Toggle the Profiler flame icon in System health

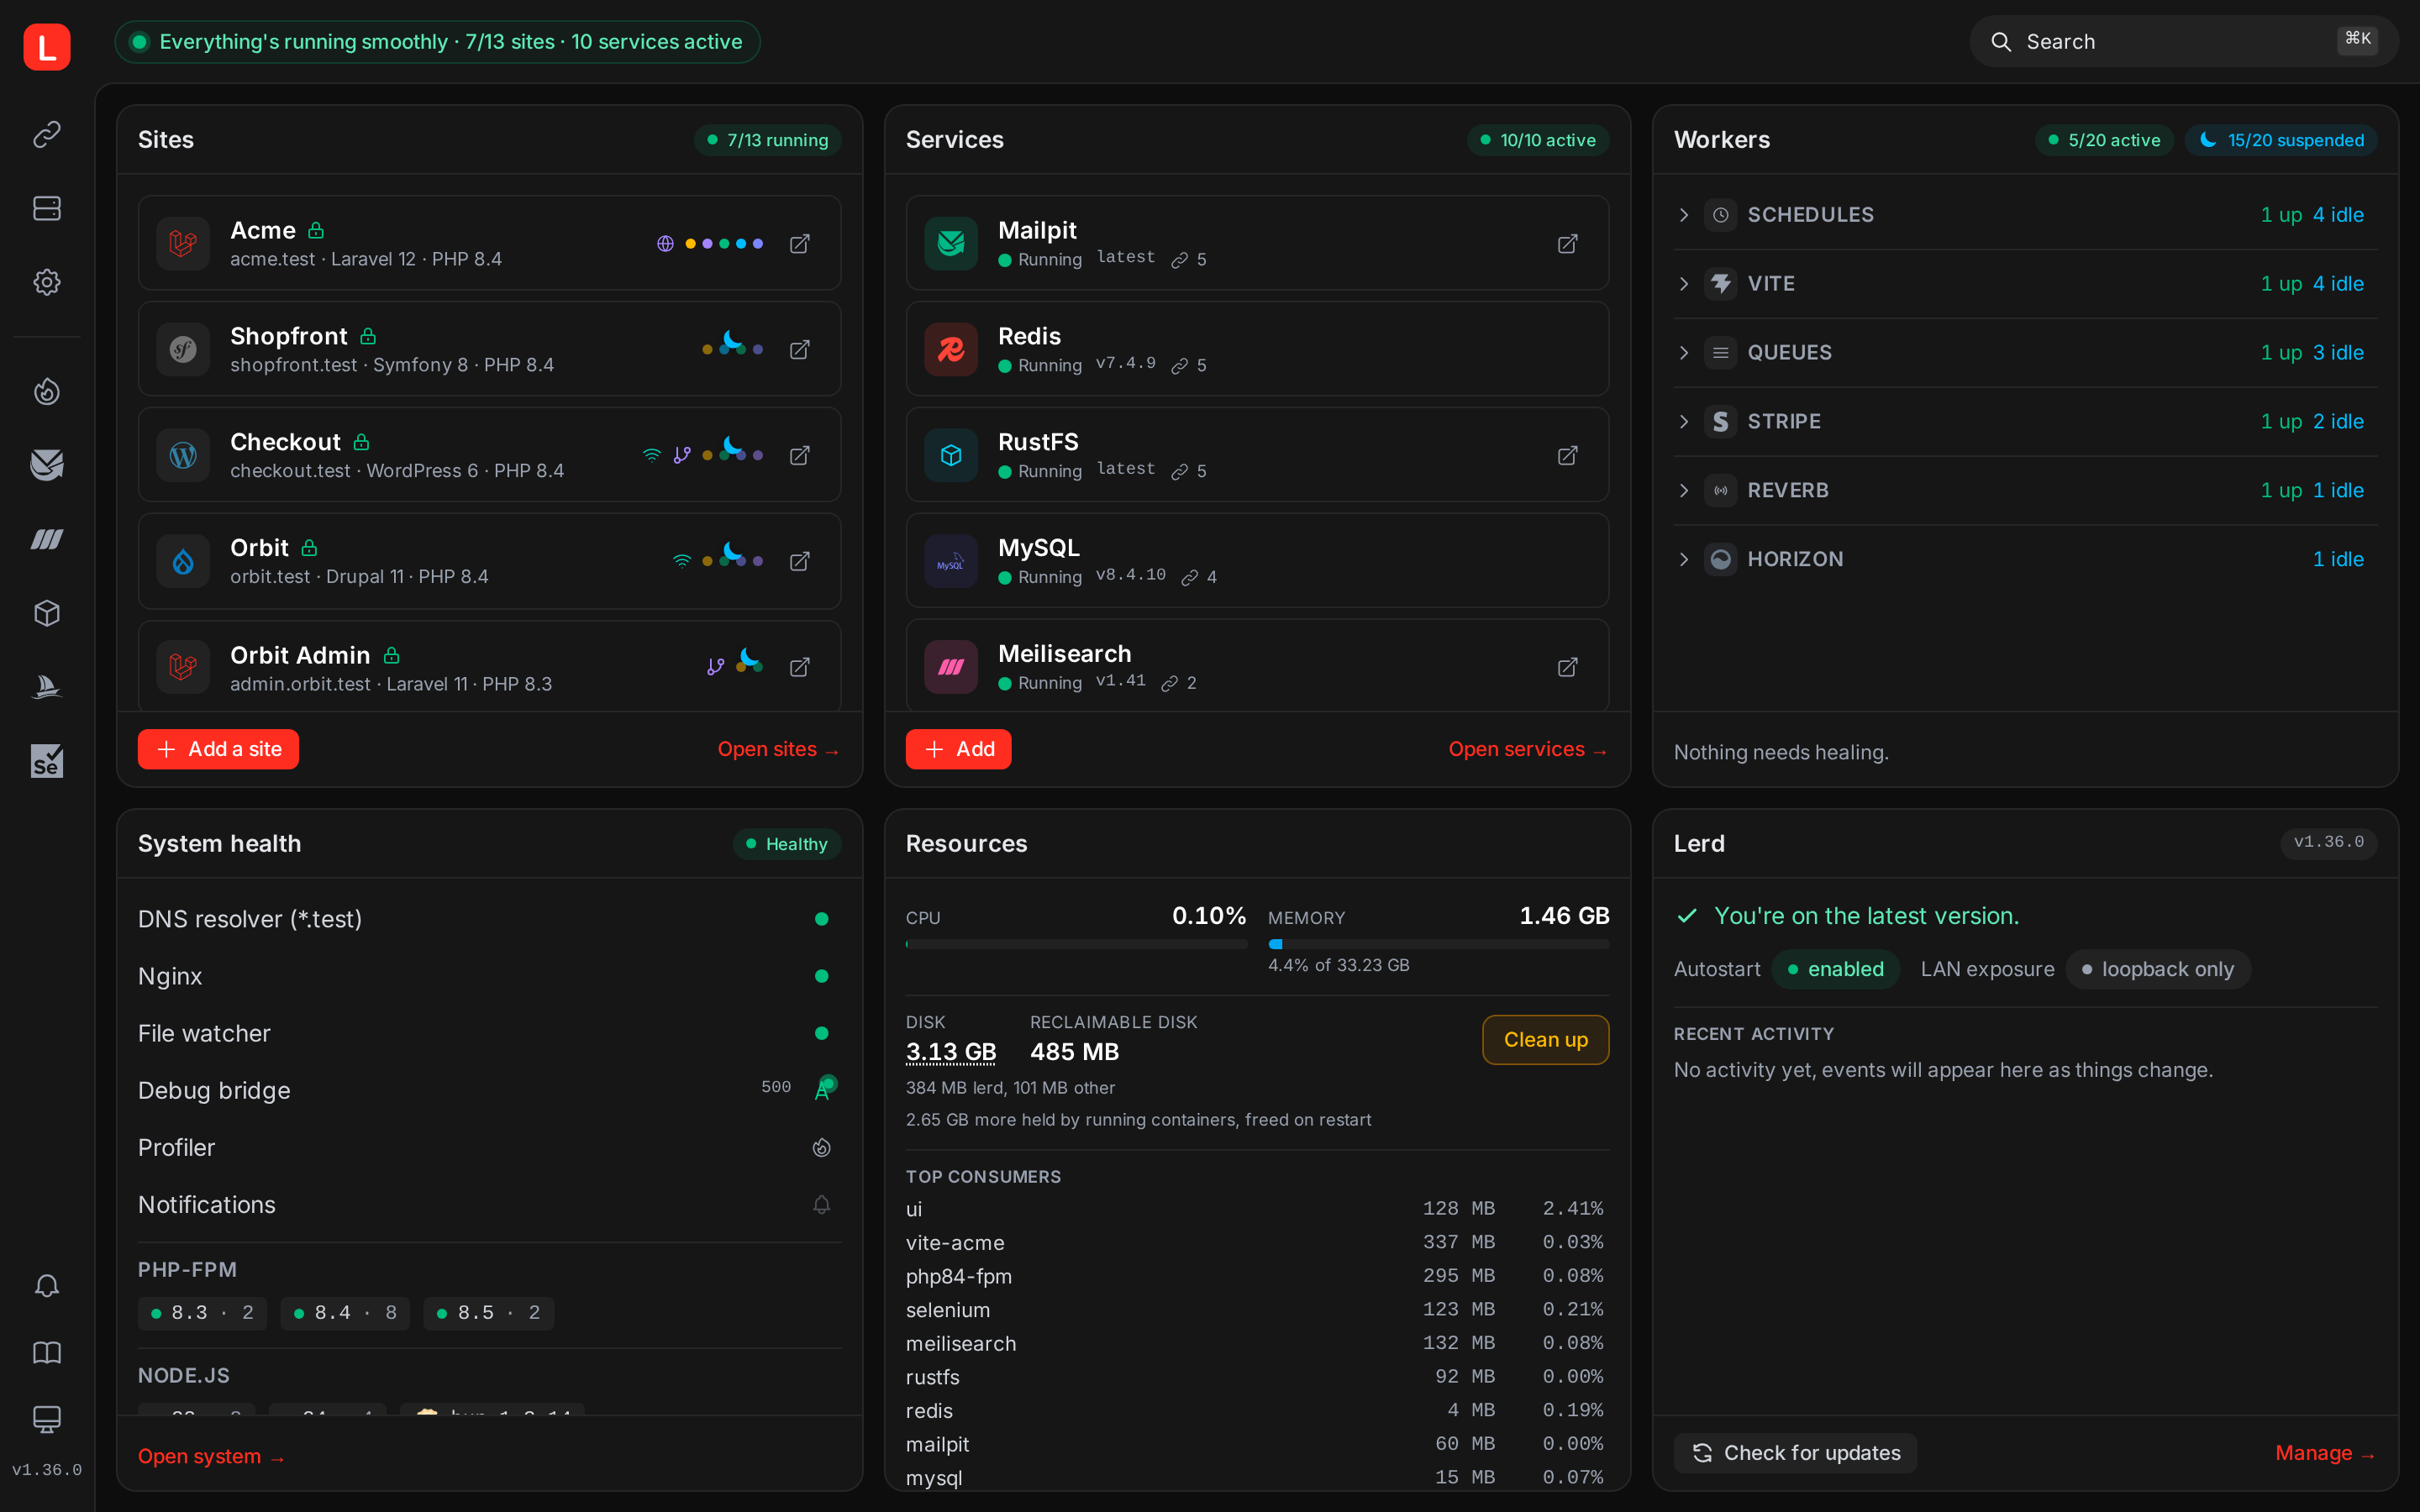(x=822, y=1148)
